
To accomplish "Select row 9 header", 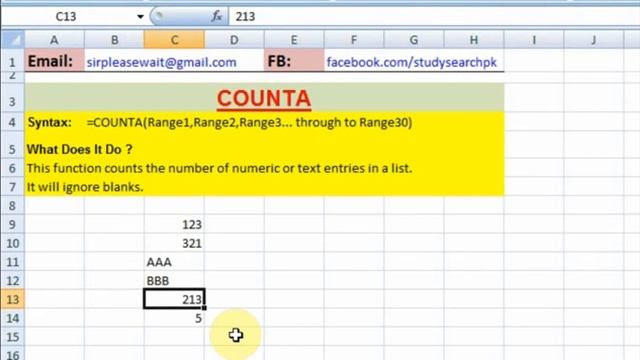I will [x=13, y=224].
